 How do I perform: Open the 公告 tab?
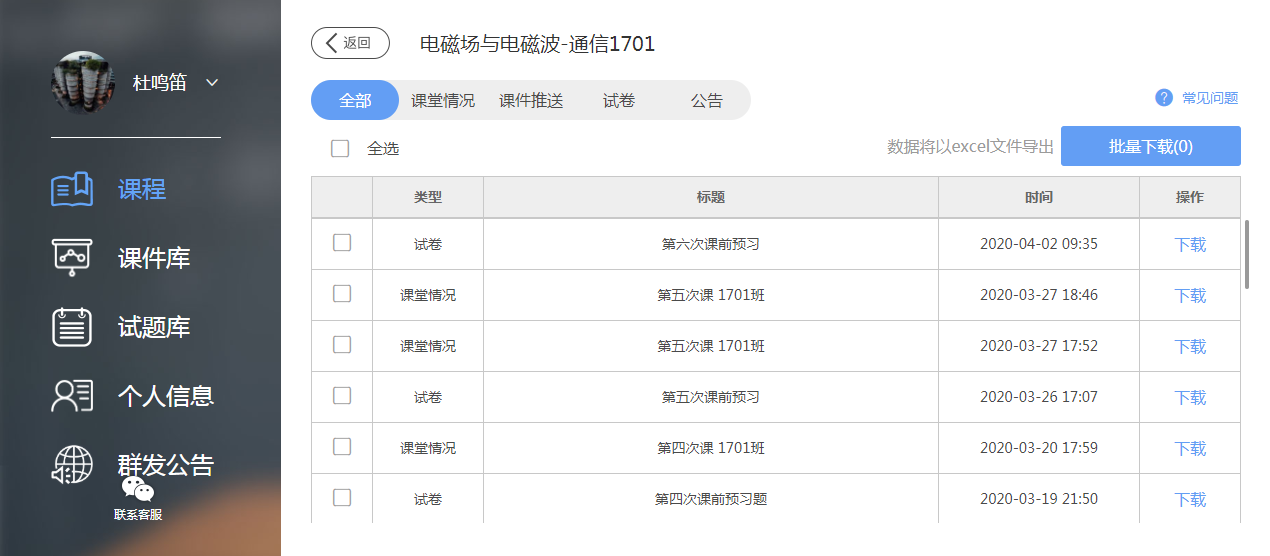click(x=707, y=101)
